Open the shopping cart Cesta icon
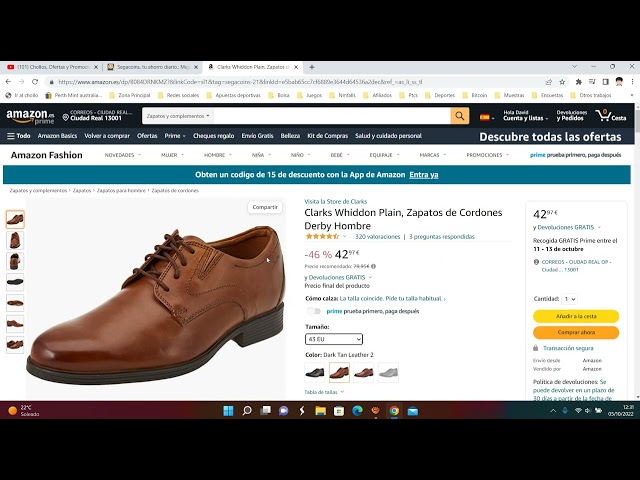Image resolution: width=640 pixels, height=480 pixels. pos(611,116)
